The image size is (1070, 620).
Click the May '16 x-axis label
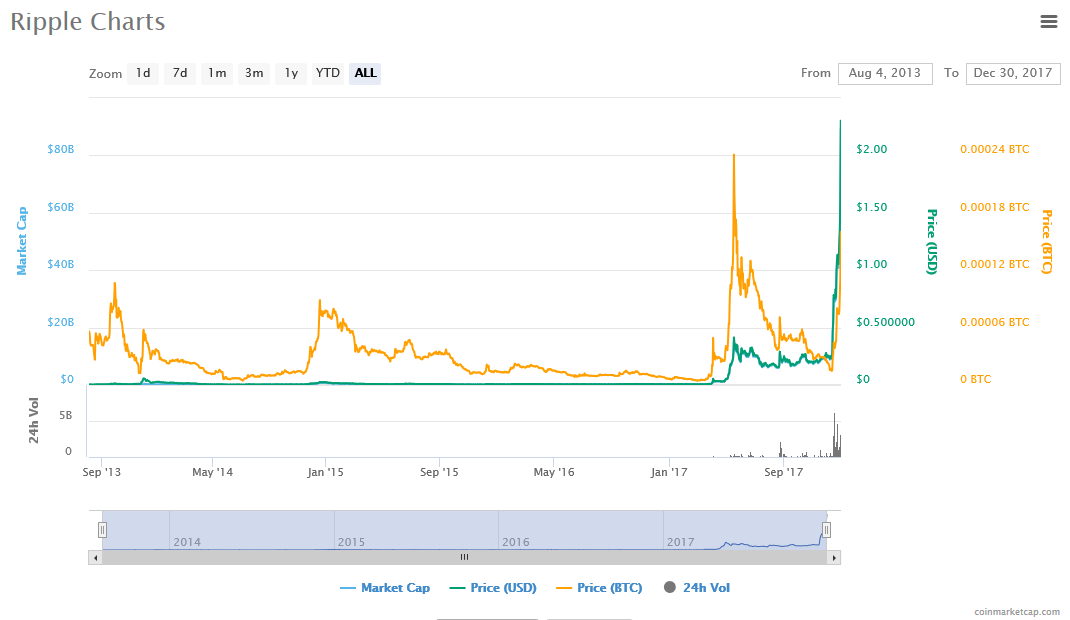click(x=554, y=472)
